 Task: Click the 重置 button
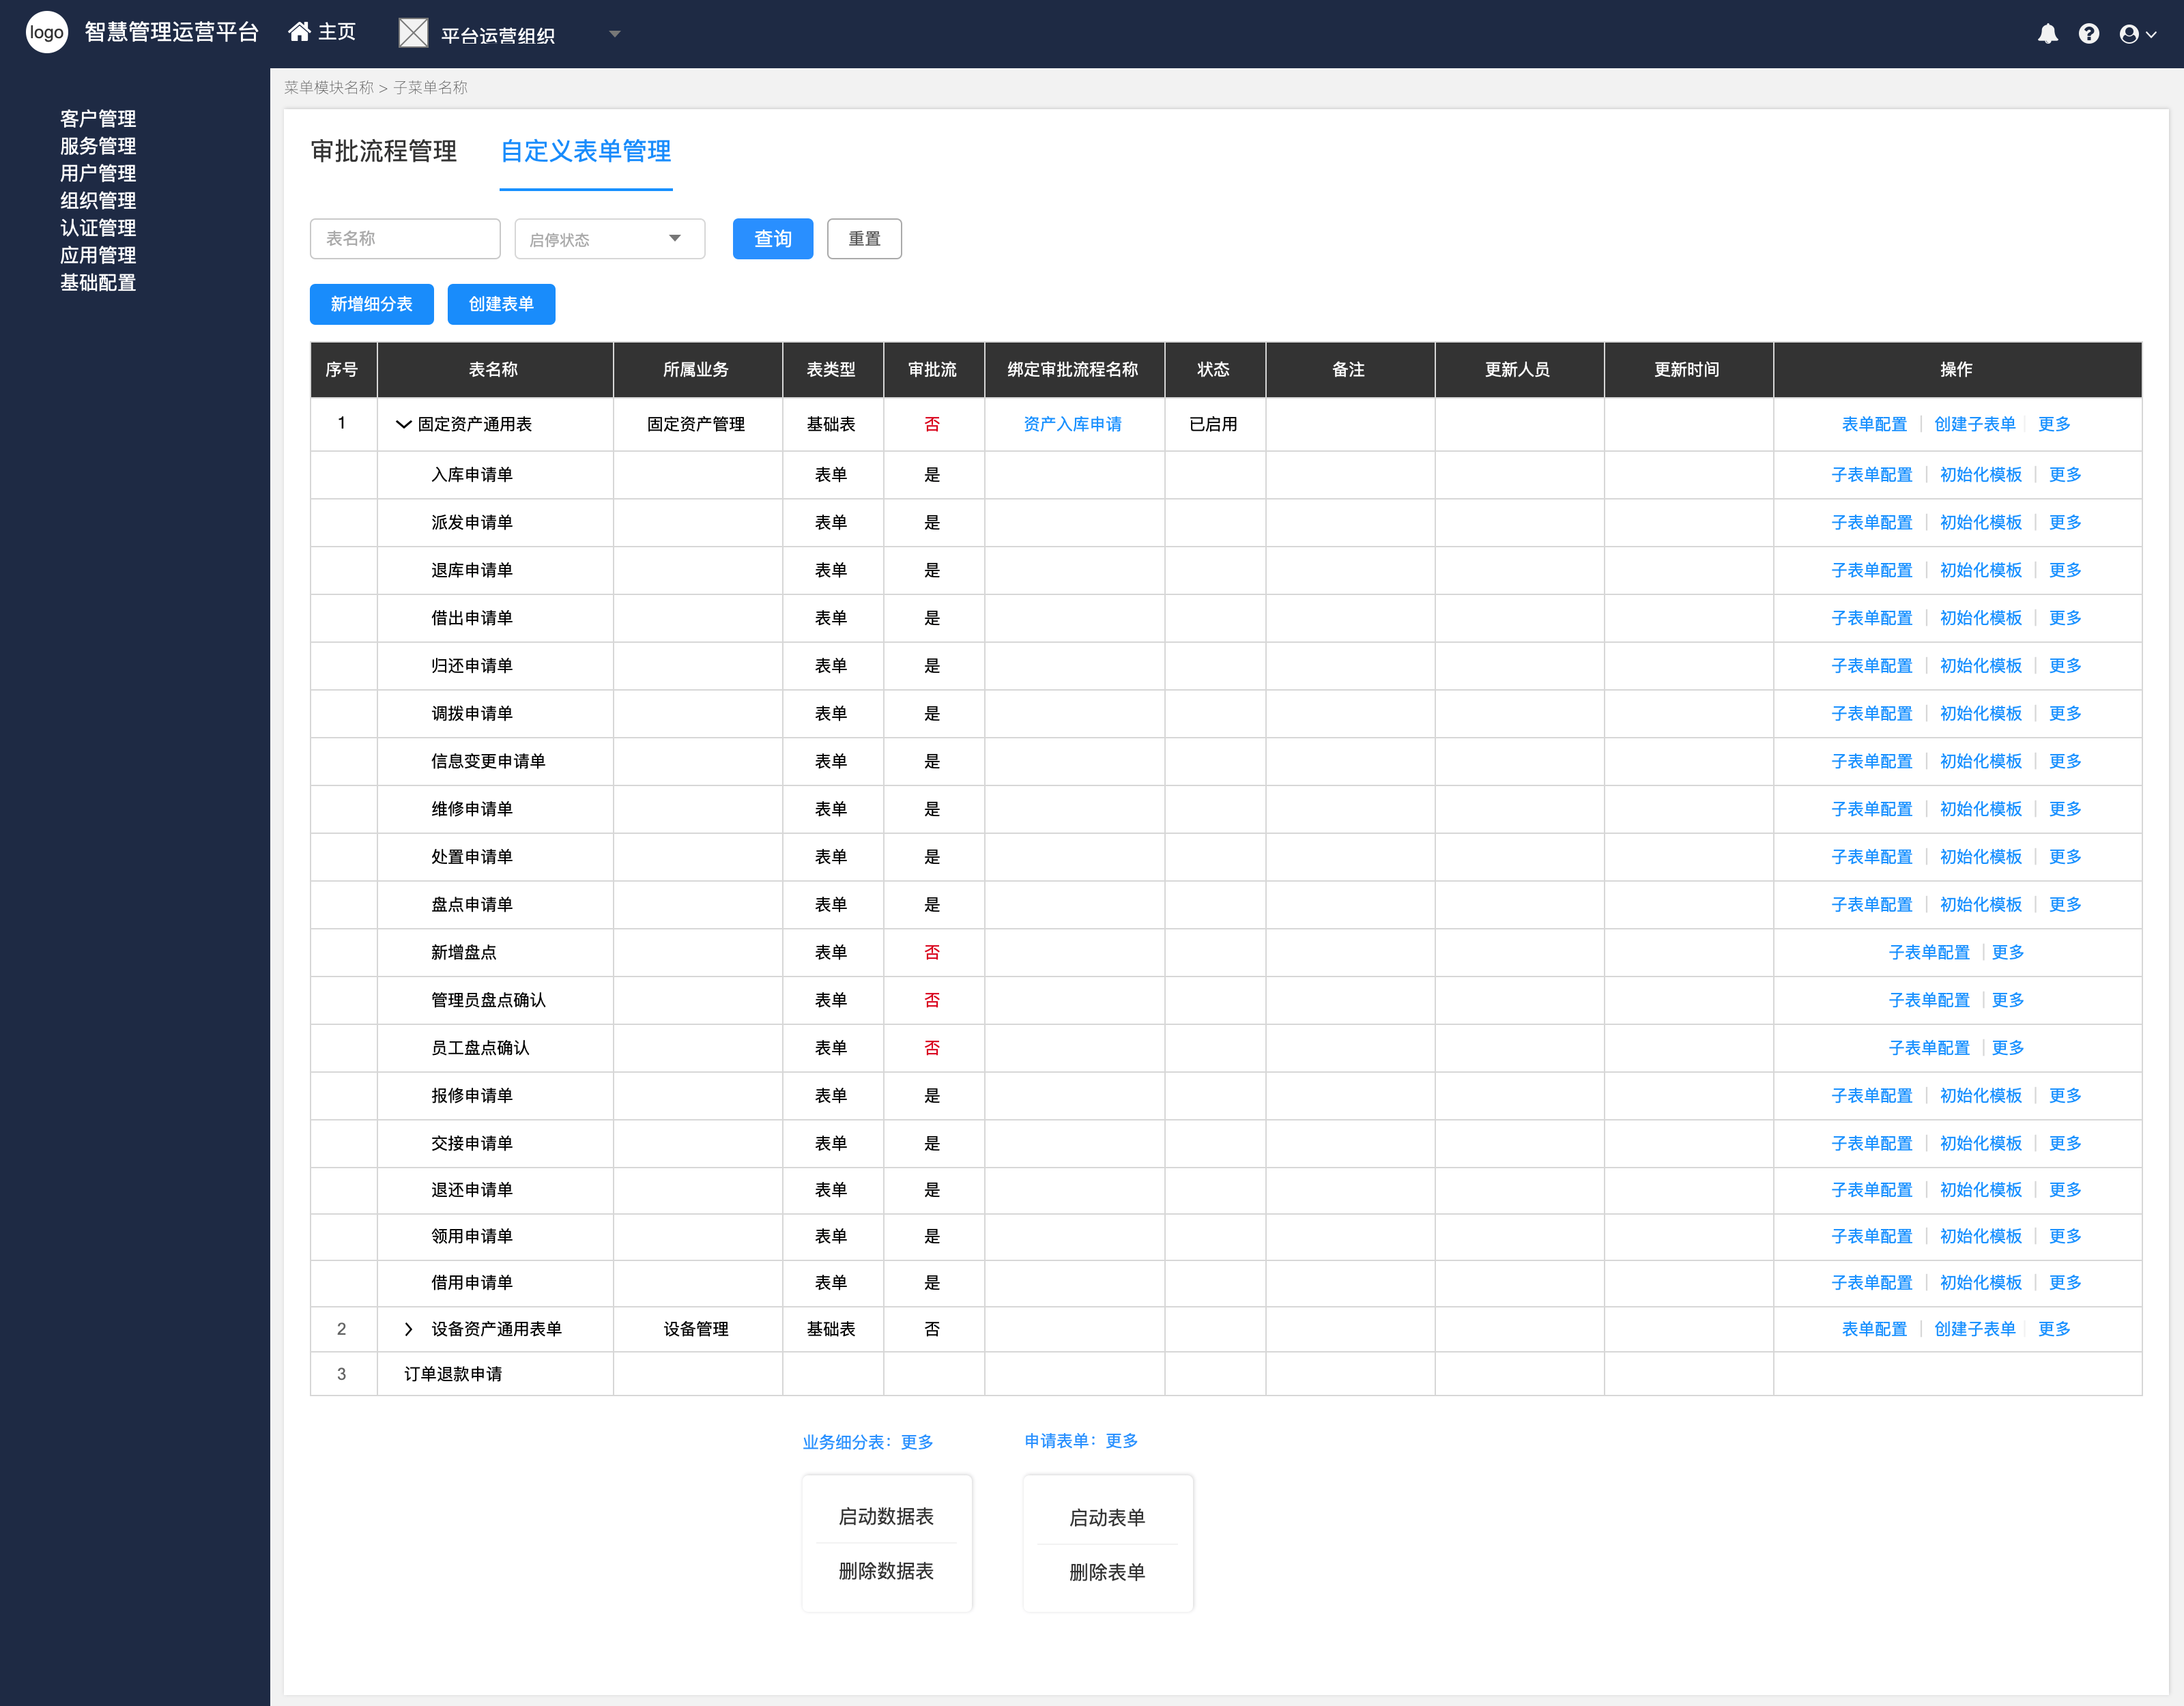(865, 239)
